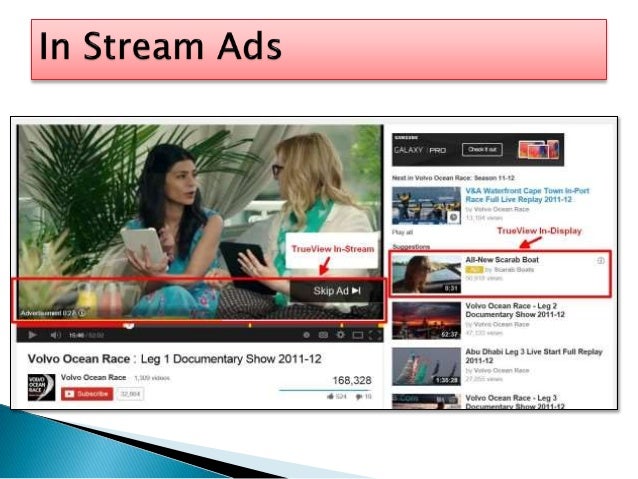Viewport: 638px width, 479px height.
Task: Open the Leg 2 Documentary sunset thumbnail
Action: coord(426,320)
